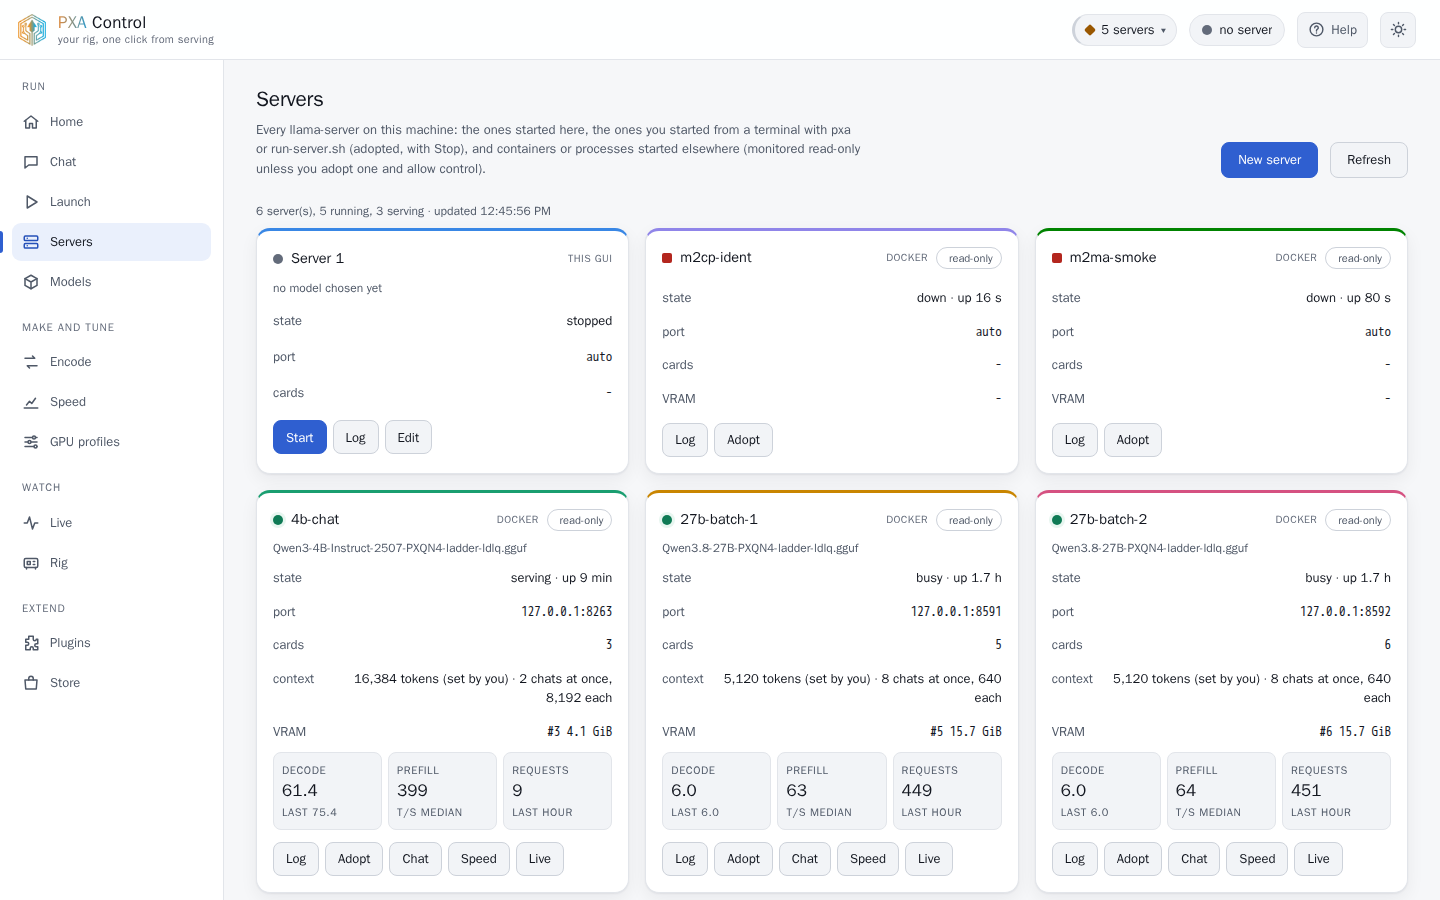Click 4b-chat DECODE 61.4 tile
Image resolution: width=1440 pixels, height=900 pixels.
pyautogui.click(x=327, y=791)
